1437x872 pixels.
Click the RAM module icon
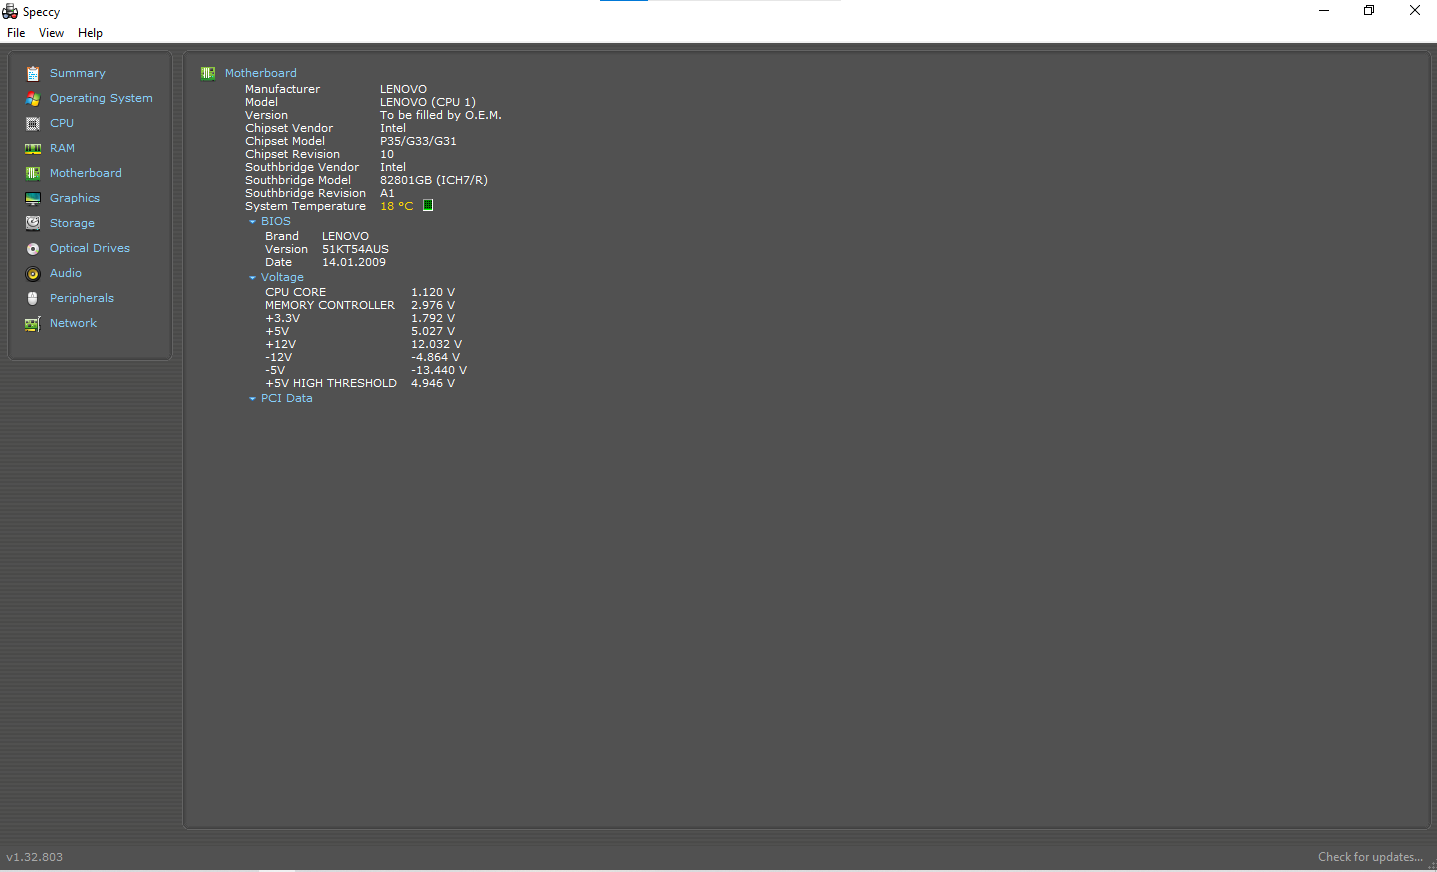[x=33, y=149]
